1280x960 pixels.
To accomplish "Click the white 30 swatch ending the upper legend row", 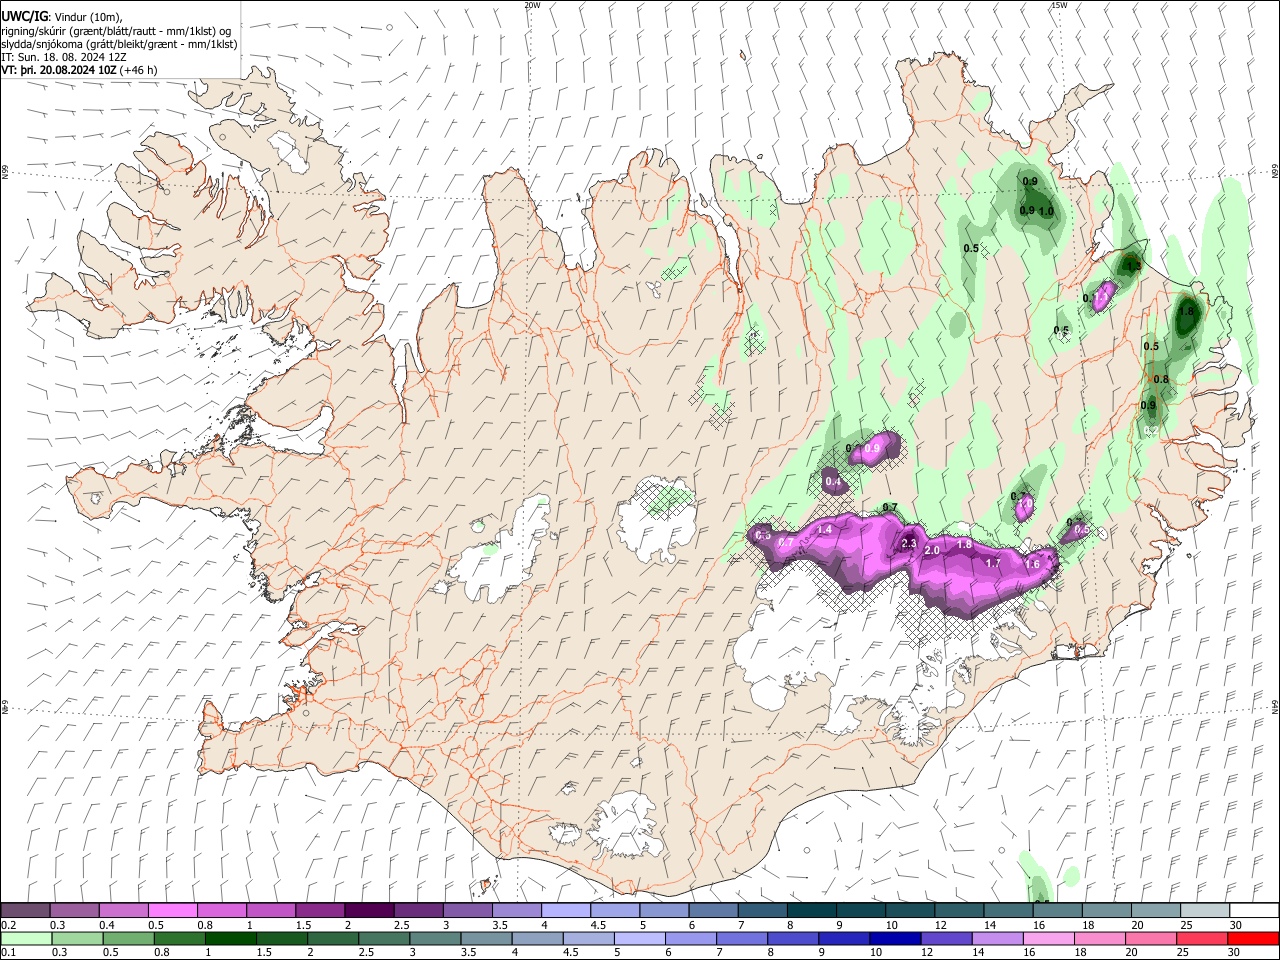I will click(1253, 910).
